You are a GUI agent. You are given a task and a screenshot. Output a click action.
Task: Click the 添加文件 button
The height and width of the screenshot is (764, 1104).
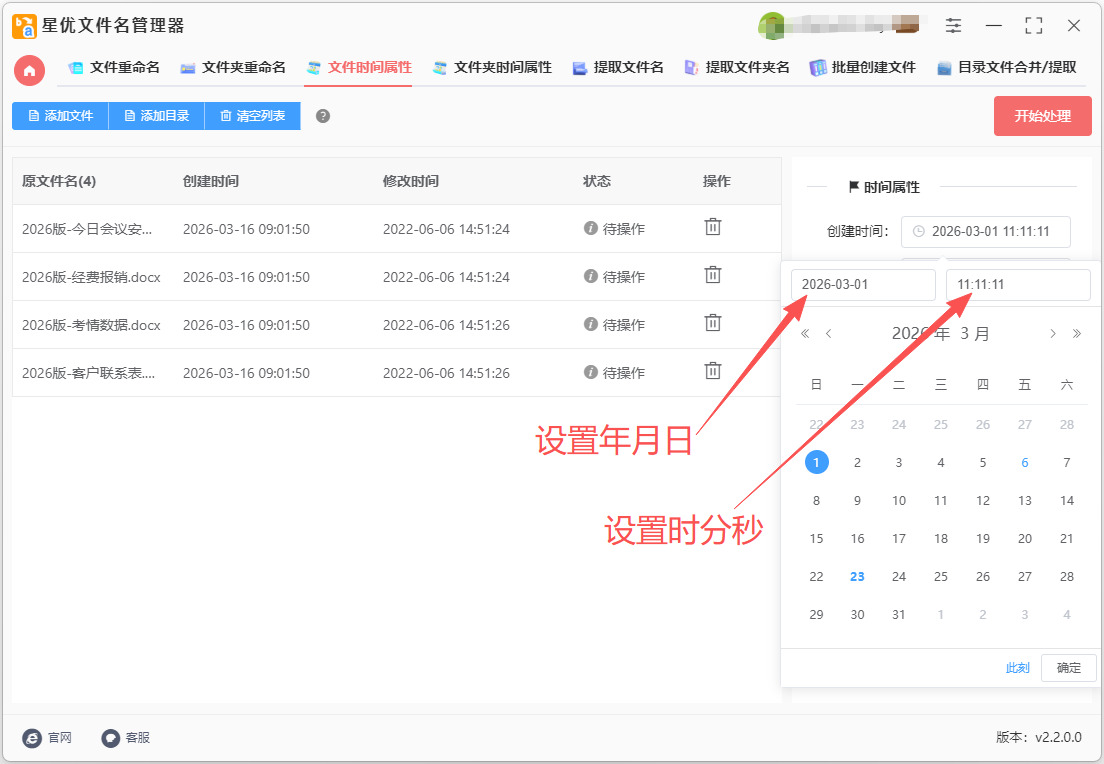tap(60, 116)
